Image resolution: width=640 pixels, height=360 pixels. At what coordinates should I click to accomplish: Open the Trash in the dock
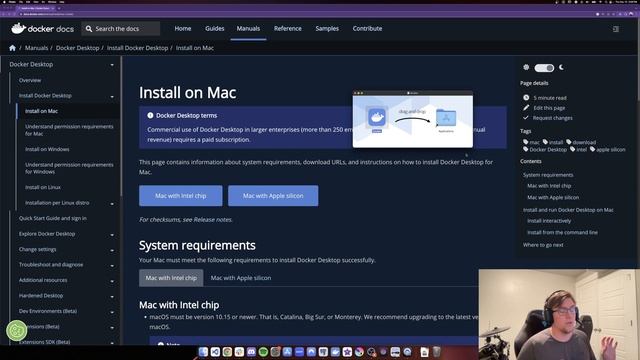click(x=436, y=351)
